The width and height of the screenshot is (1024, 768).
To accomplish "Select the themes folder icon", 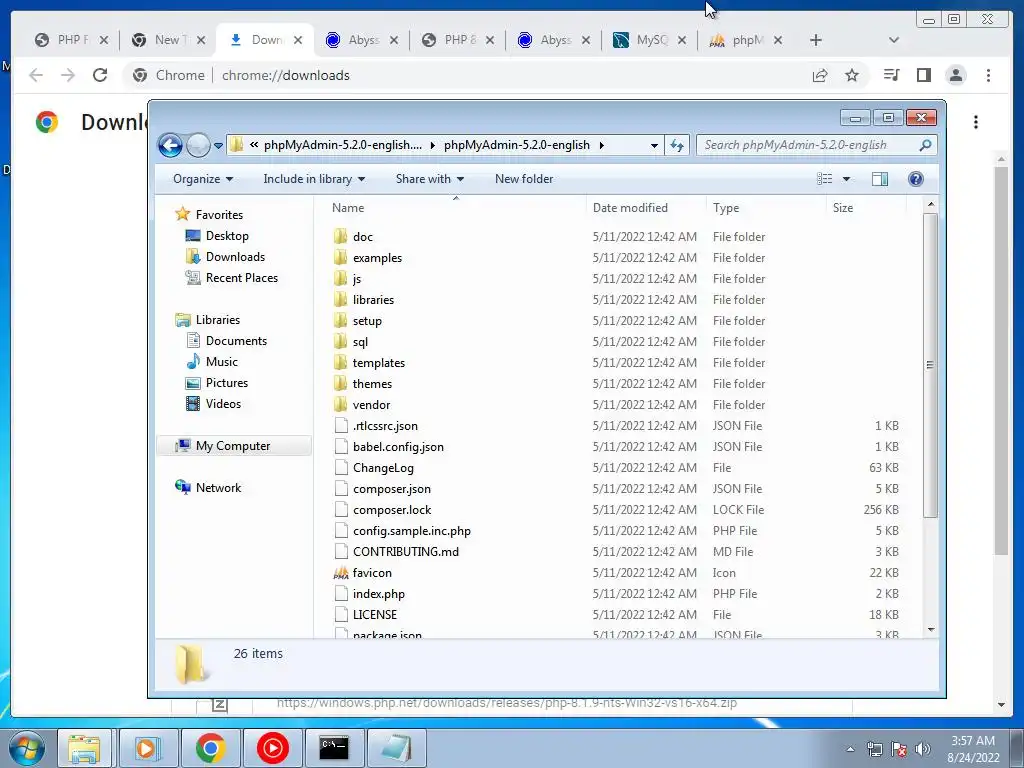I will (340, 383).
